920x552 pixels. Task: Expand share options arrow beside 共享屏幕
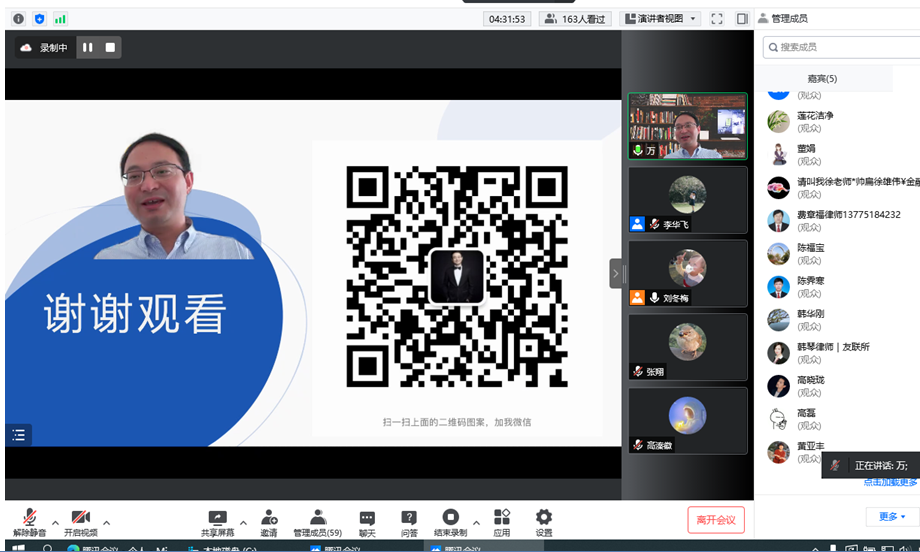pos(243,522)
